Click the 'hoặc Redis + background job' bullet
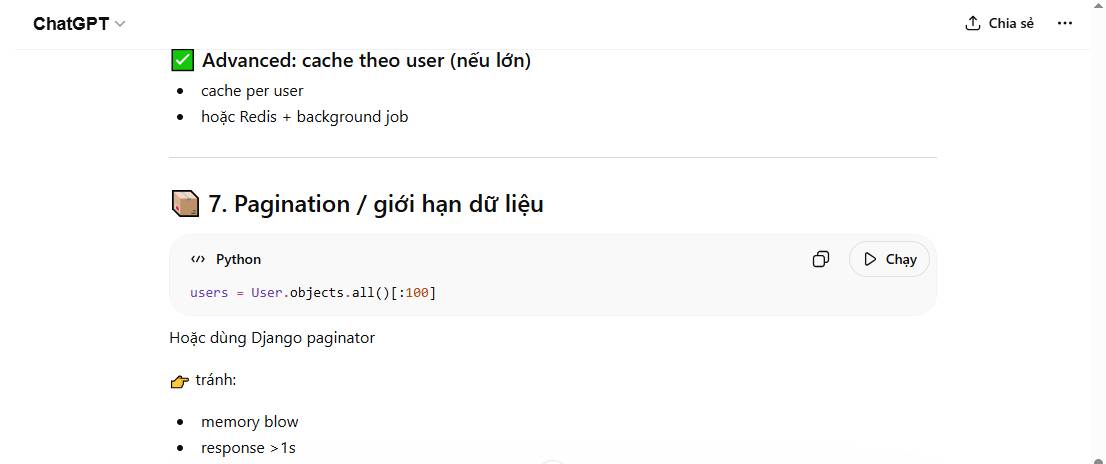Screen dimensions: 1106x464 (x=304, y=116)
